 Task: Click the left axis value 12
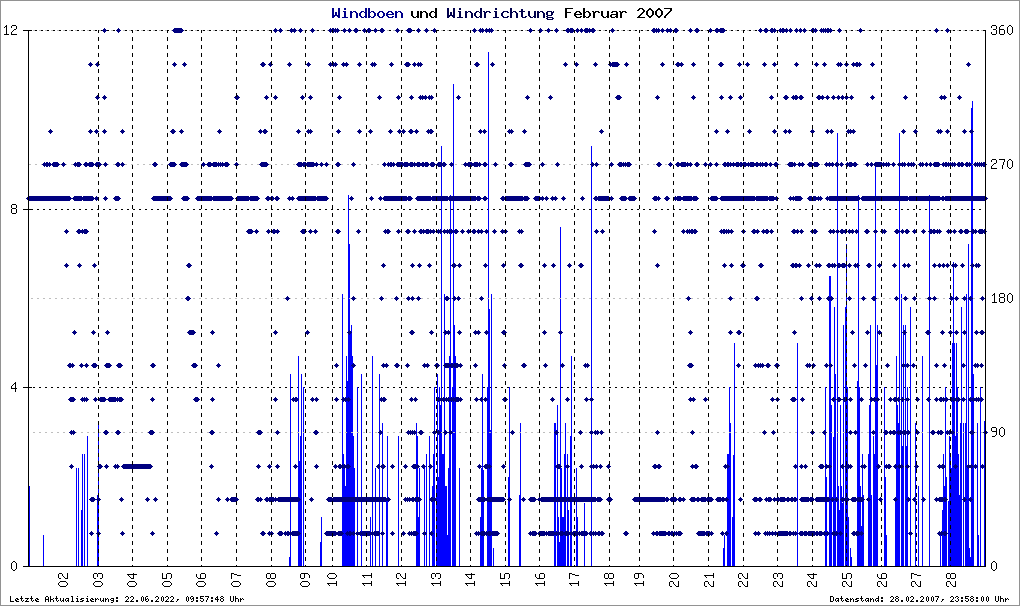point(12,31)
